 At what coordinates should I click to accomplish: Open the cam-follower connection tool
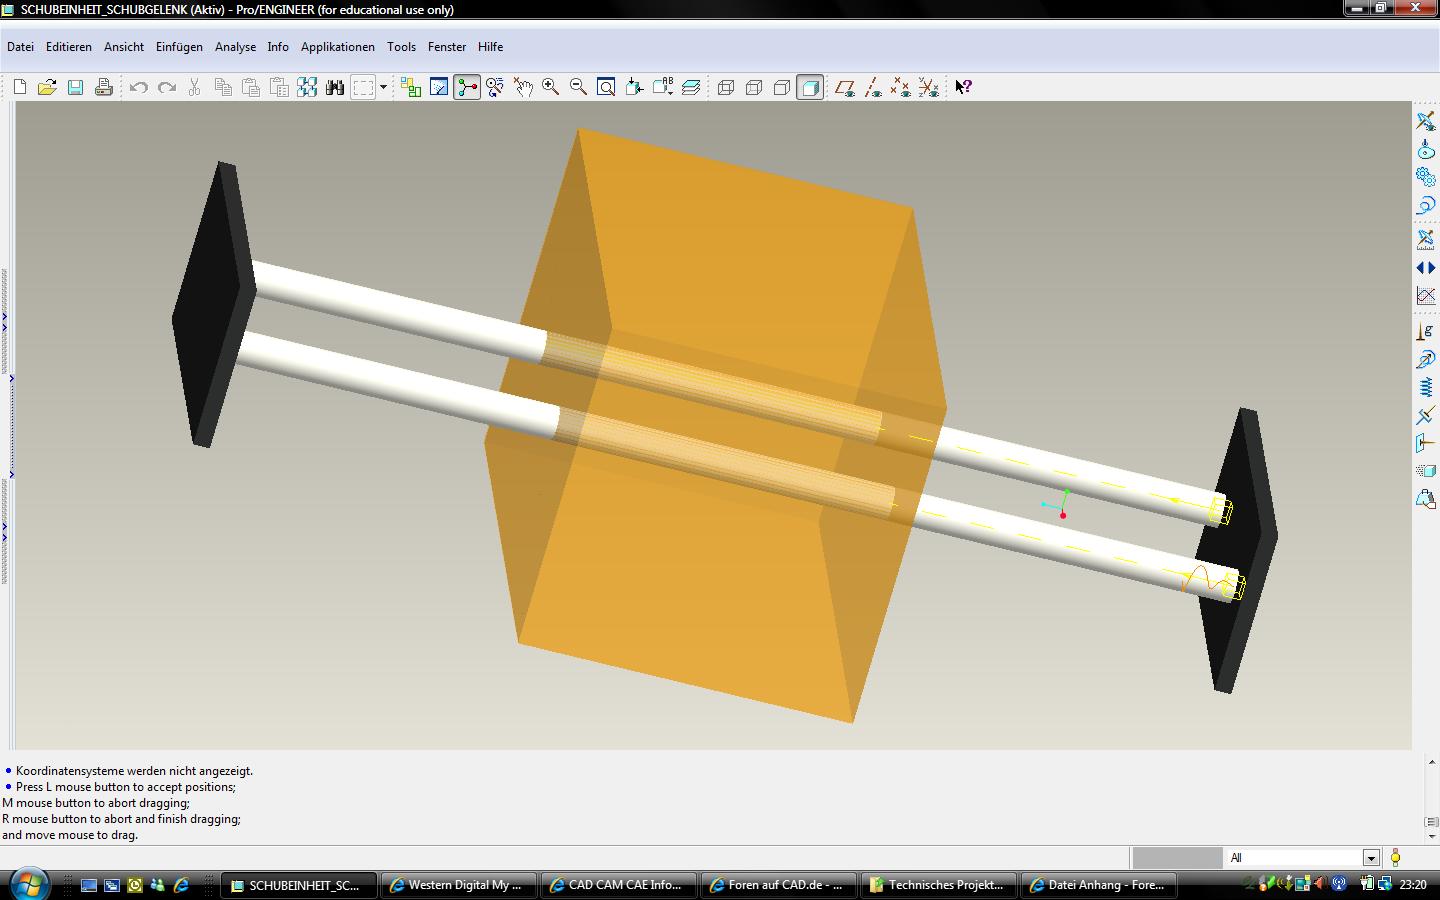coord(1426,149)
